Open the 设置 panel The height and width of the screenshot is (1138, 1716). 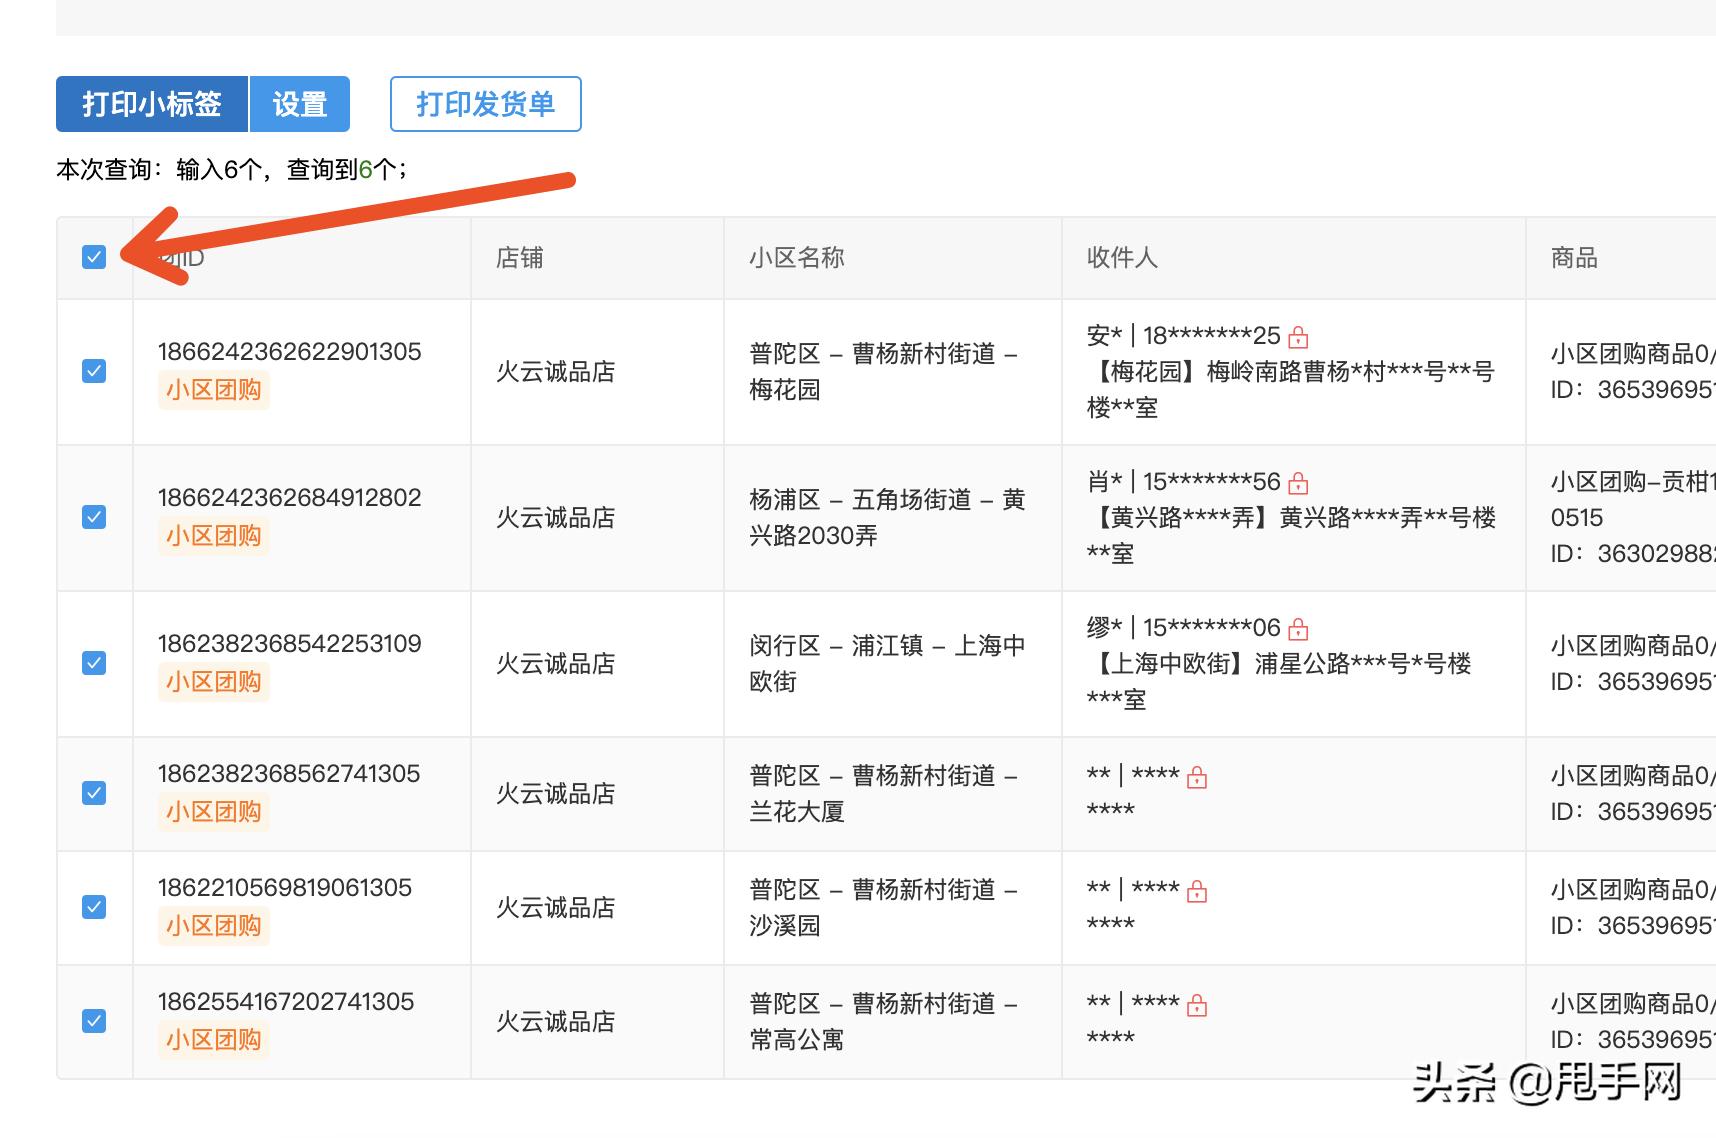[x=299, y=103]
